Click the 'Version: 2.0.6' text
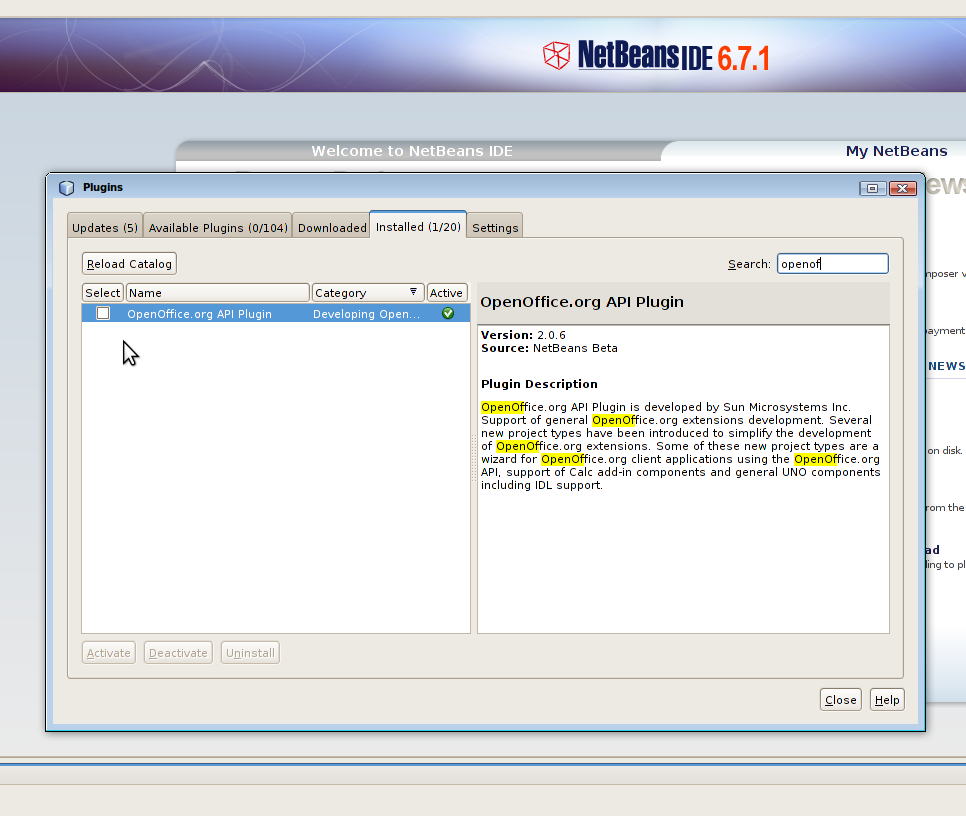 [x=523, y=335]
